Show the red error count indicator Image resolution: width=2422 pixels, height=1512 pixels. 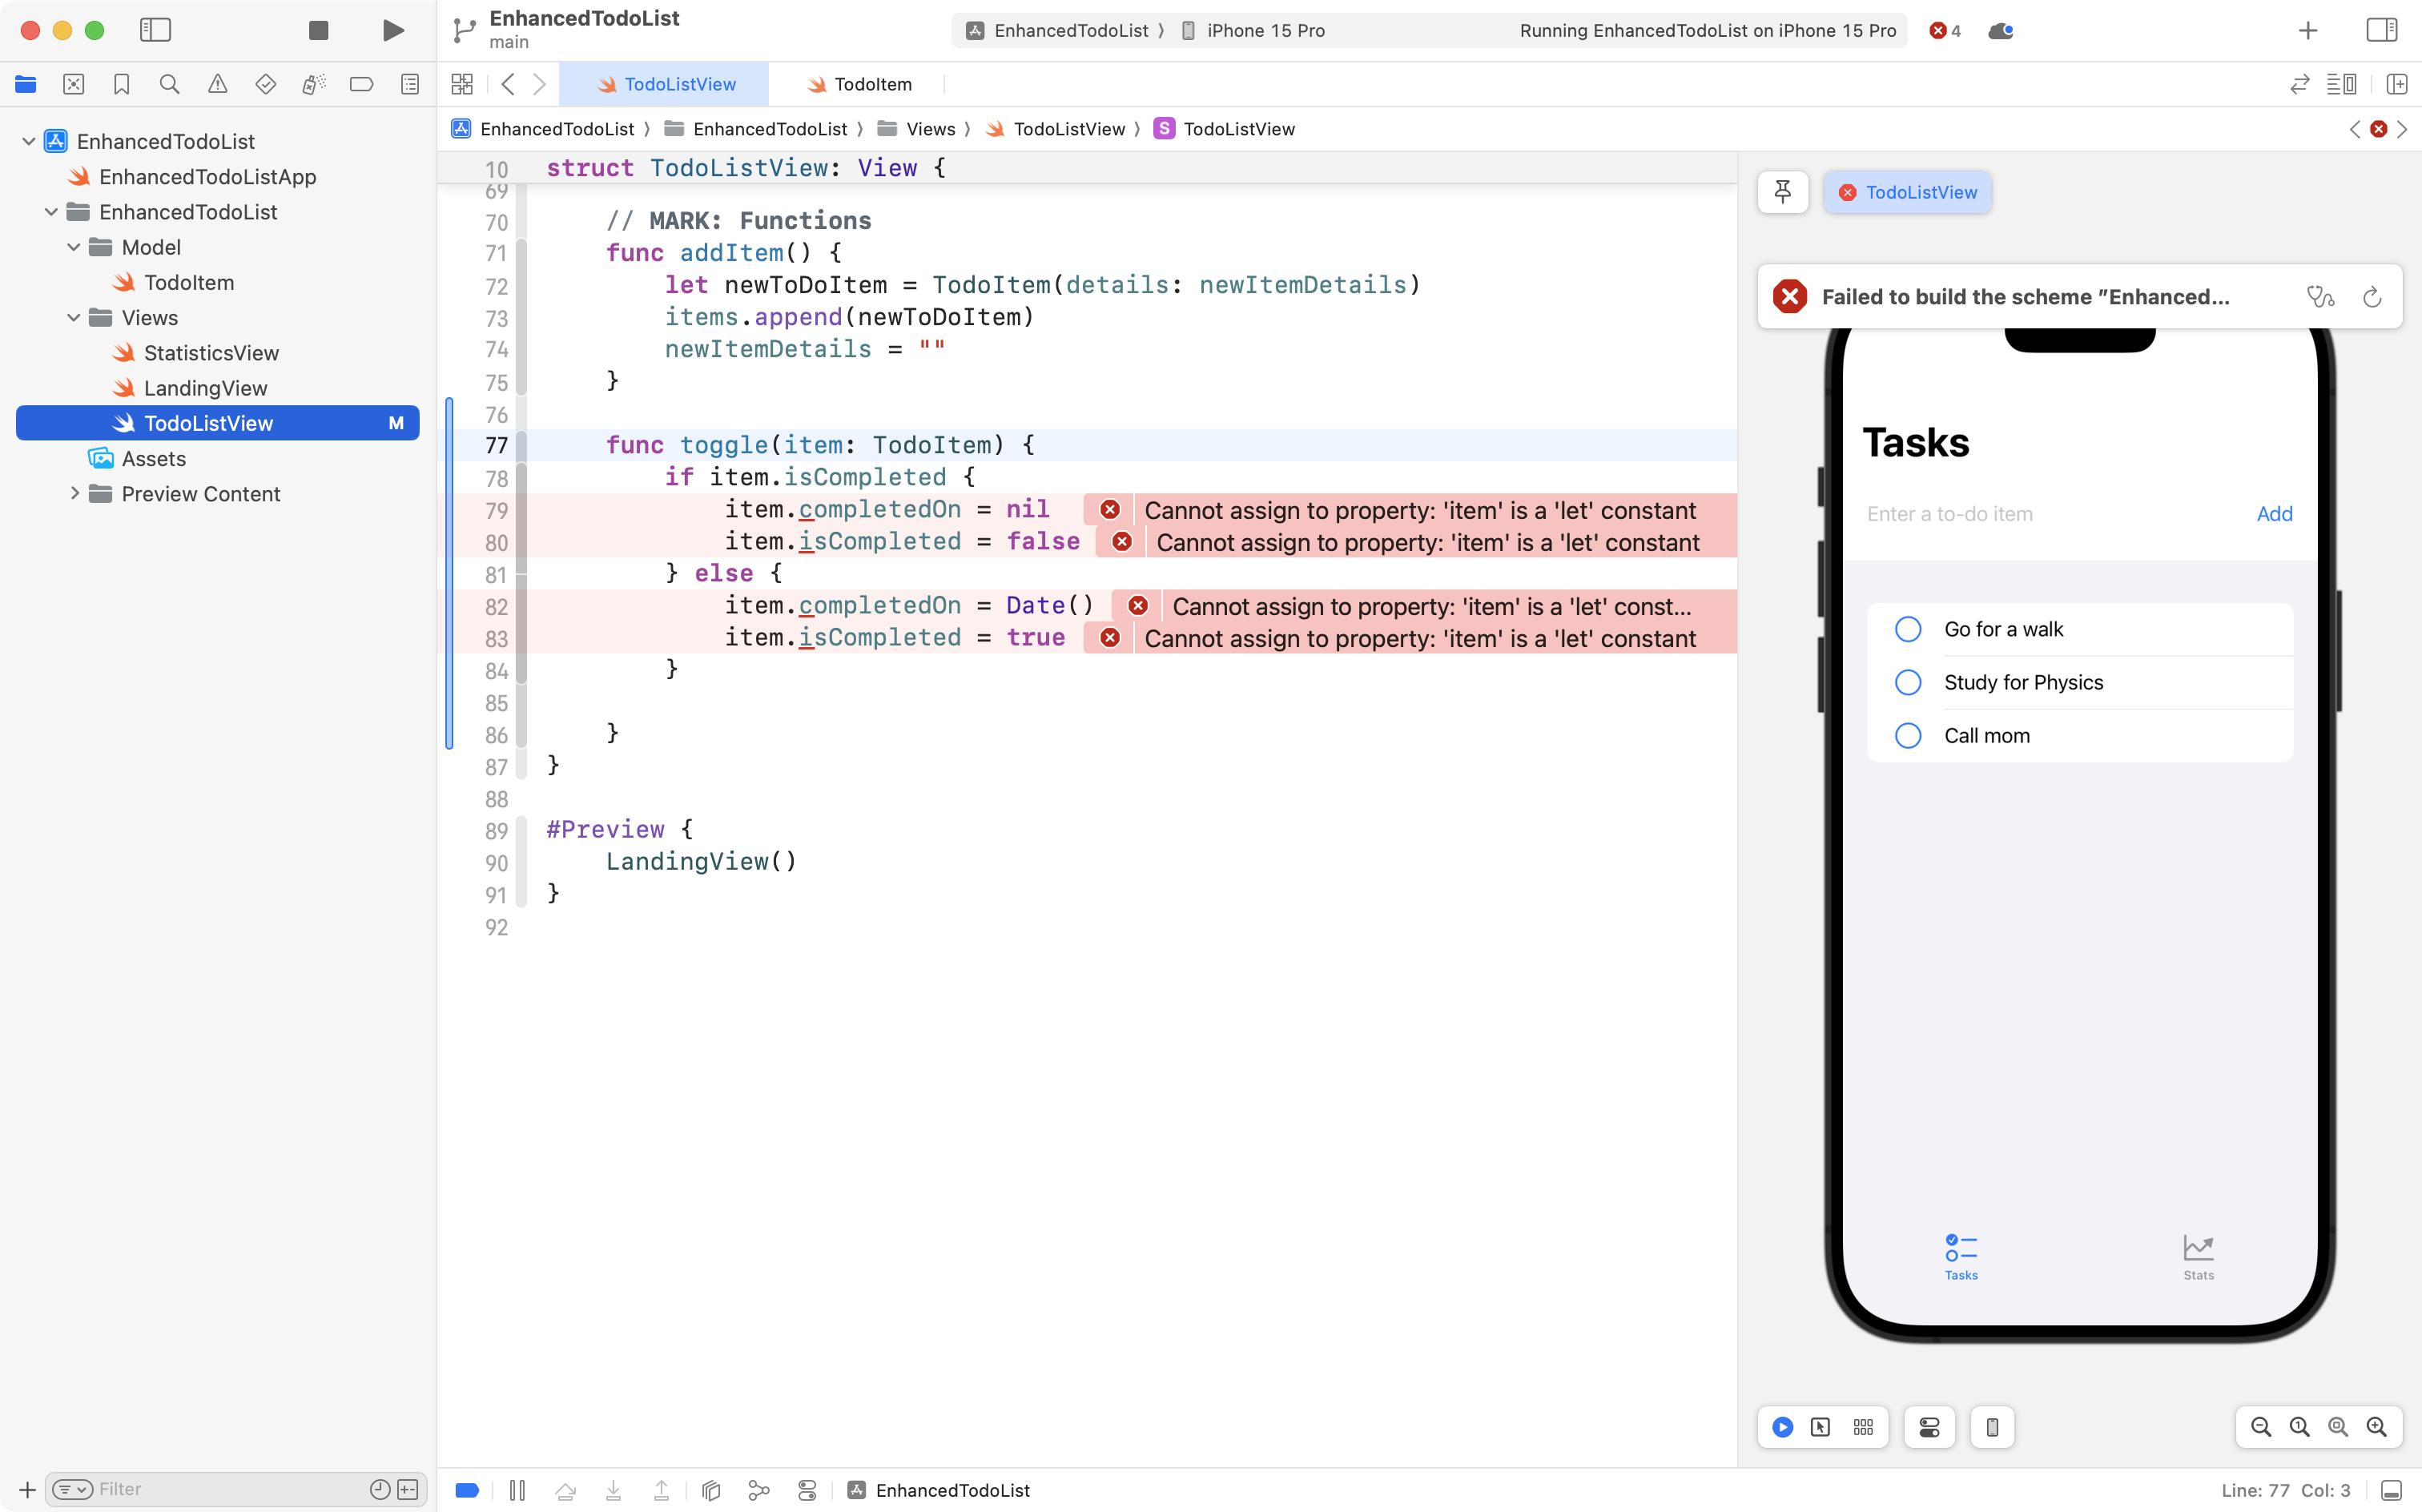click(1943, 30)
